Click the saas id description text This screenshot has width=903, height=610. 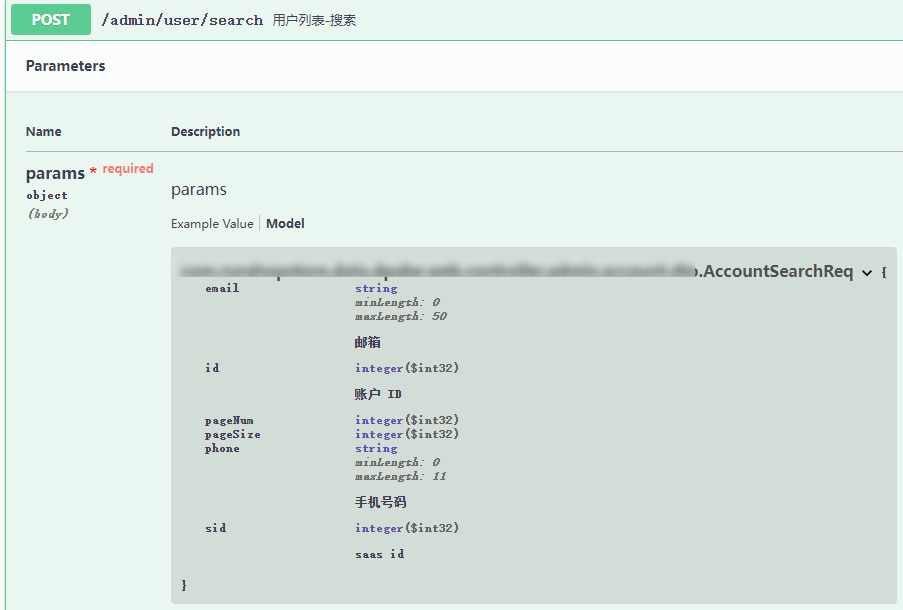(379, 554)
